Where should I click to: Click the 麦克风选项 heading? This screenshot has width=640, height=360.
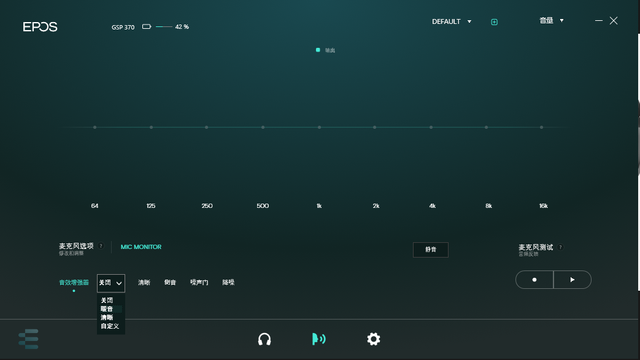coord(76,246)
